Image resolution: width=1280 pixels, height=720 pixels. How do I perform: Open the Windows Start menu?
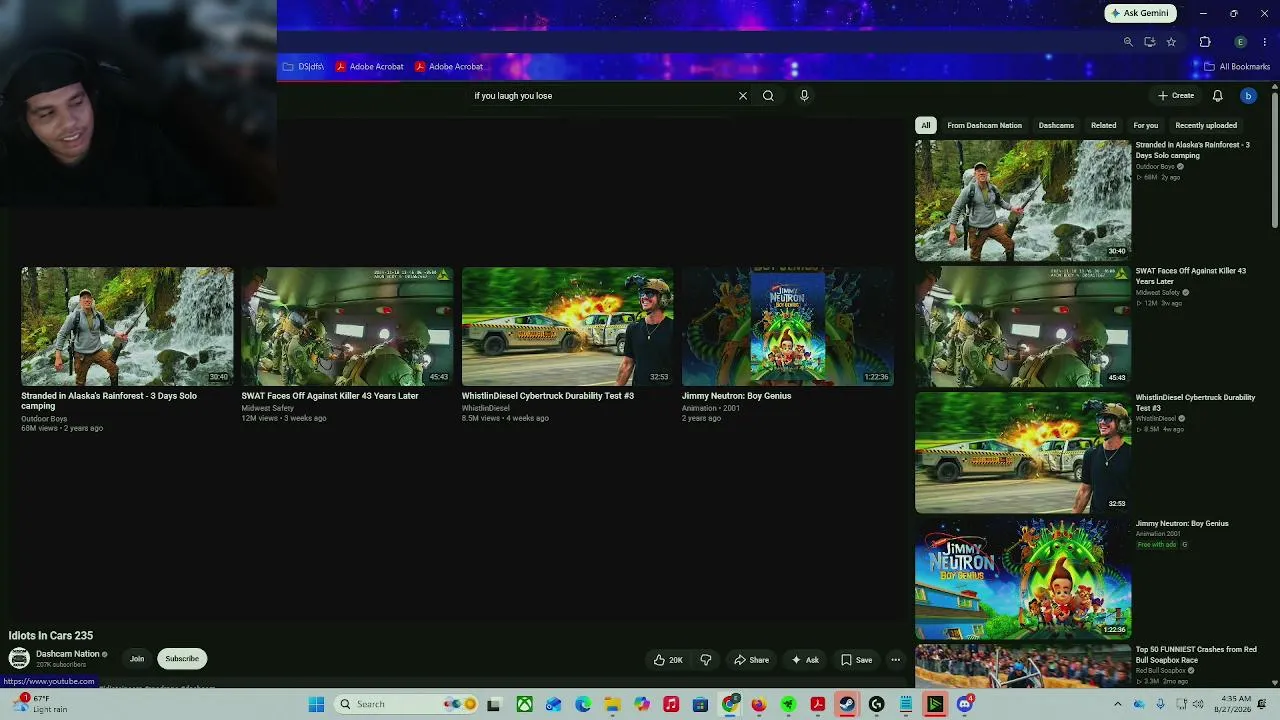click(316, 705)
